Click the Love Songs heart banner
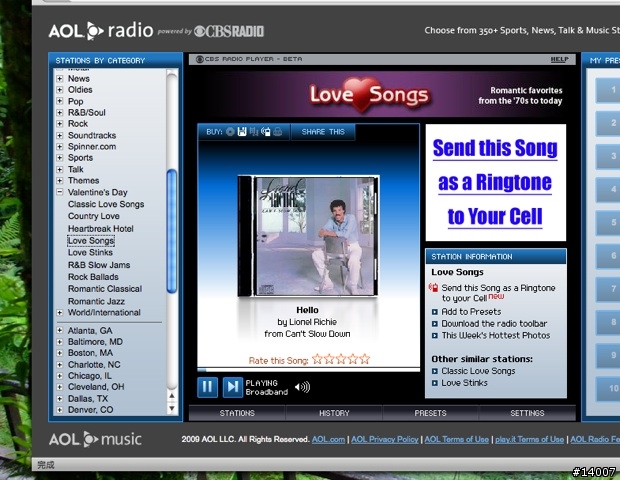620x480 pixels. pyautogui.click(x=369, y=95)
